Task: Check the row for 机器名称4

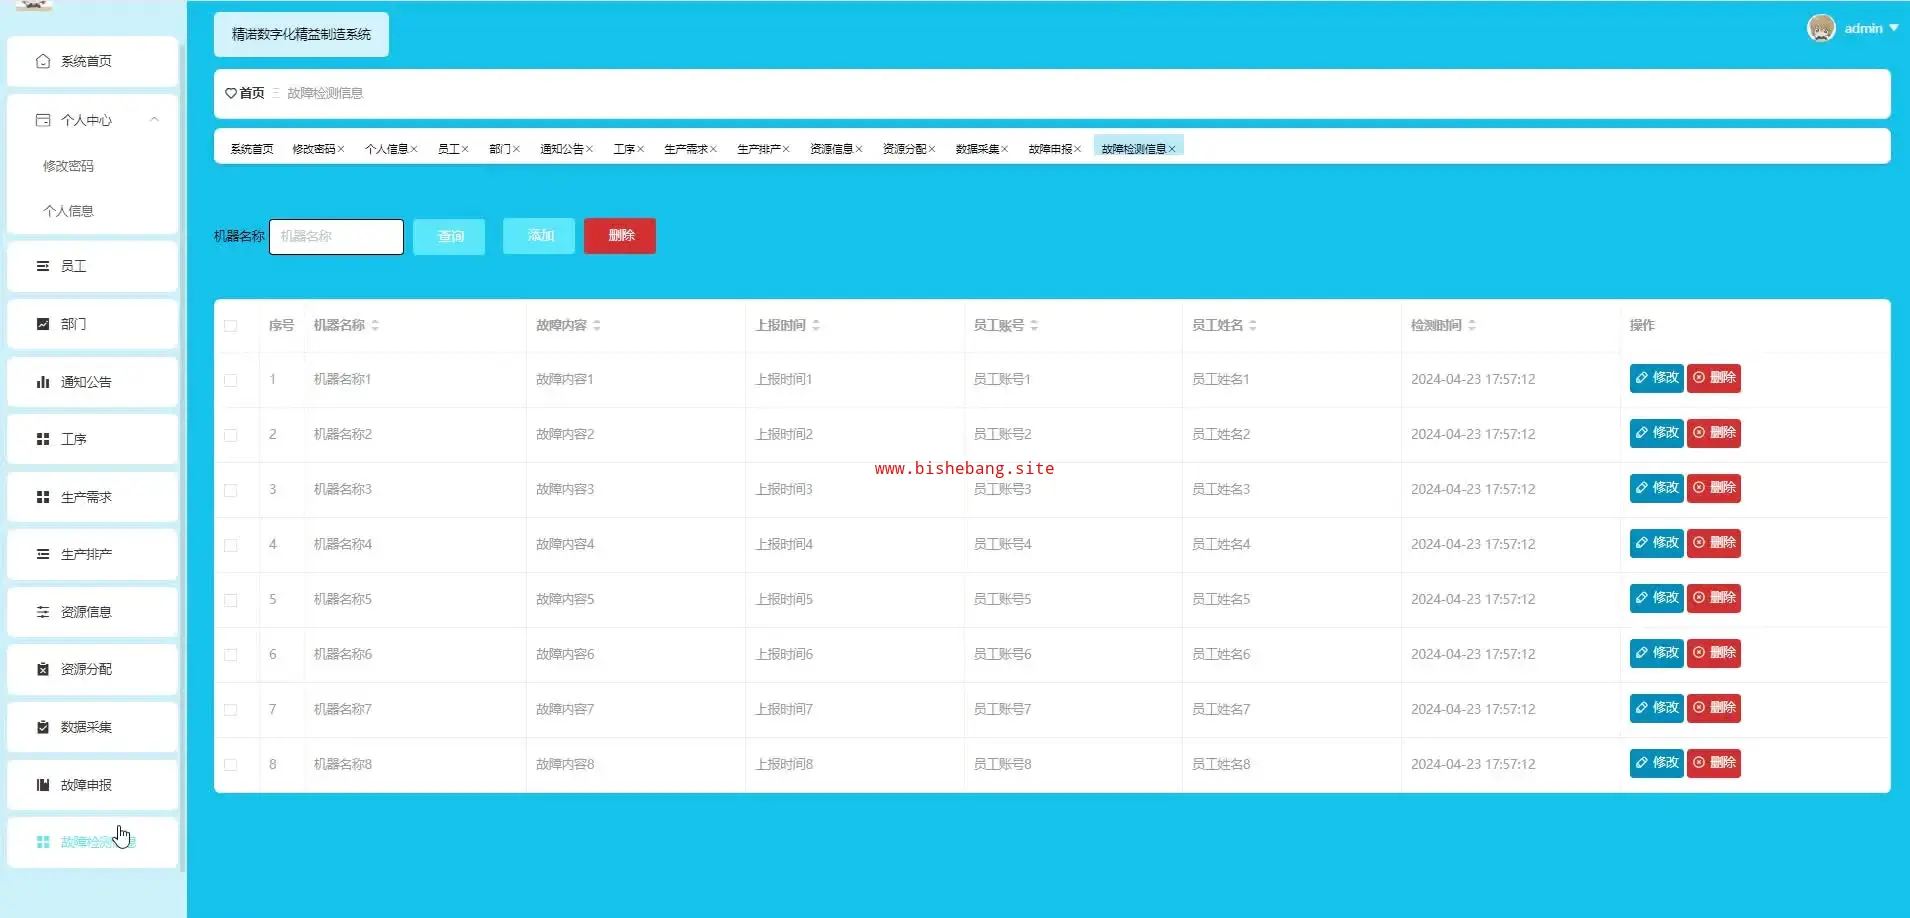Action: tap(231, 545)
